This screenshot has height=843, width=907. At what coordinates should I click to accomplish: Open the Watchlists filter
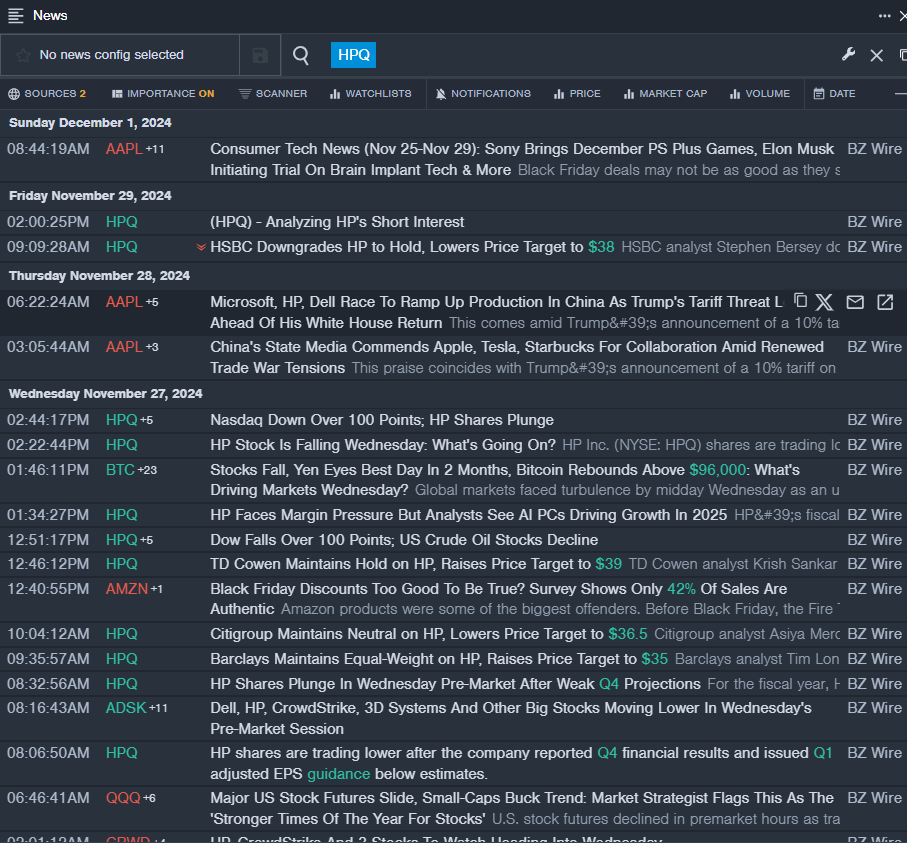pos(370,94)
